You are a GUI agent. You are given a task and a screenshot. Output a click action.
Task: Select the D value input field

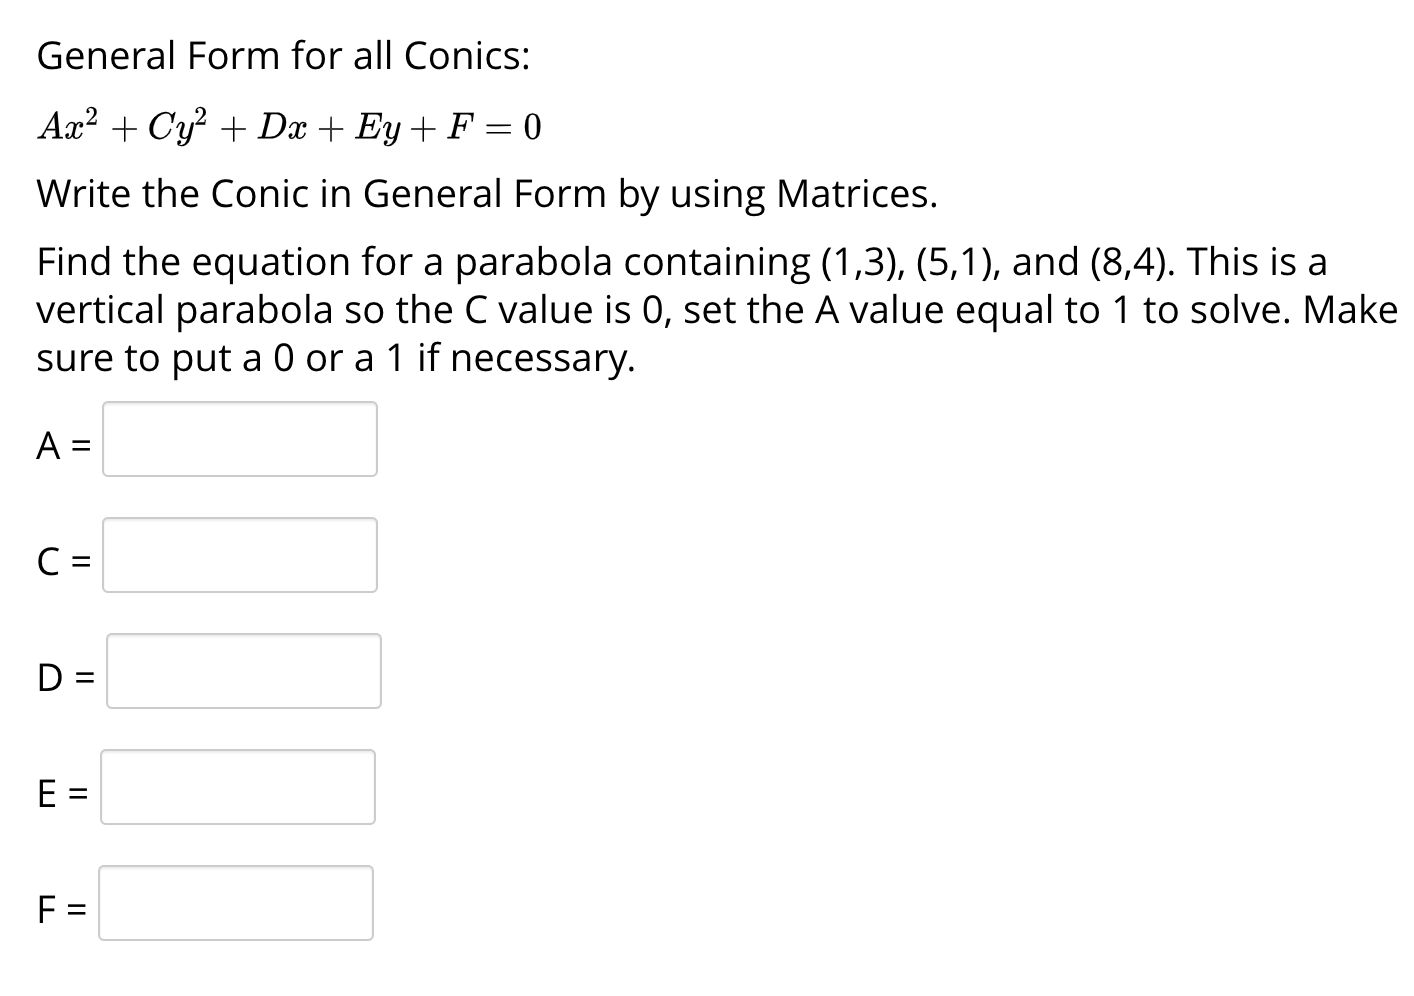[244, 671]
